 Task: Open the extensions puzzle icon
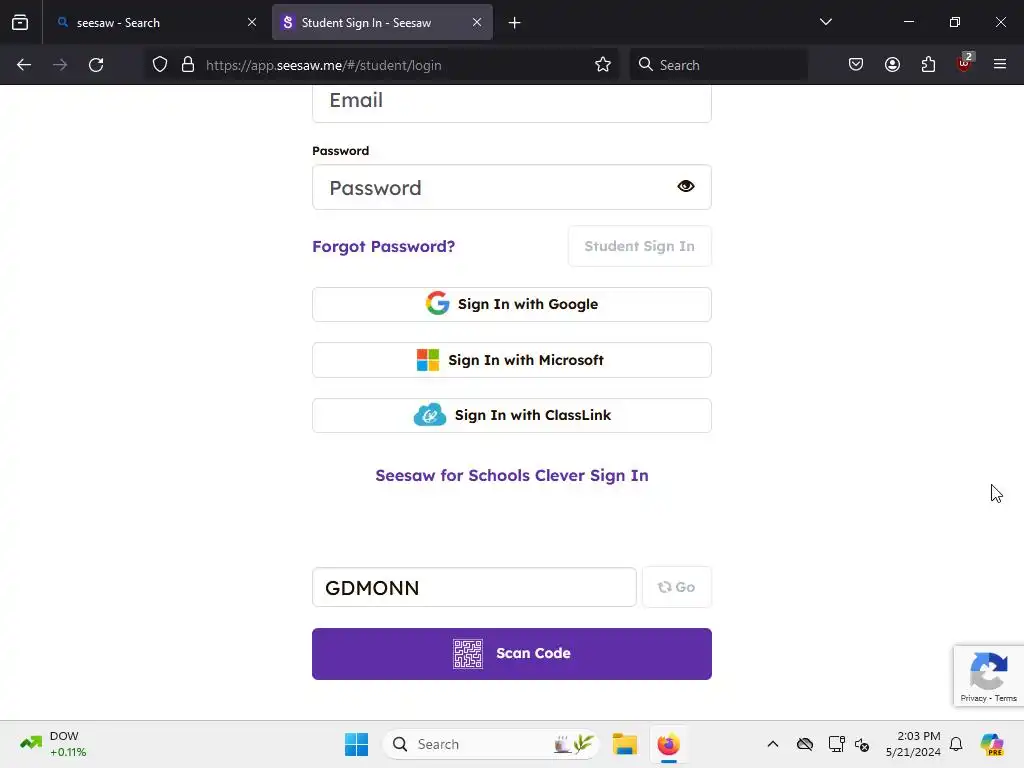pos(928,65)
